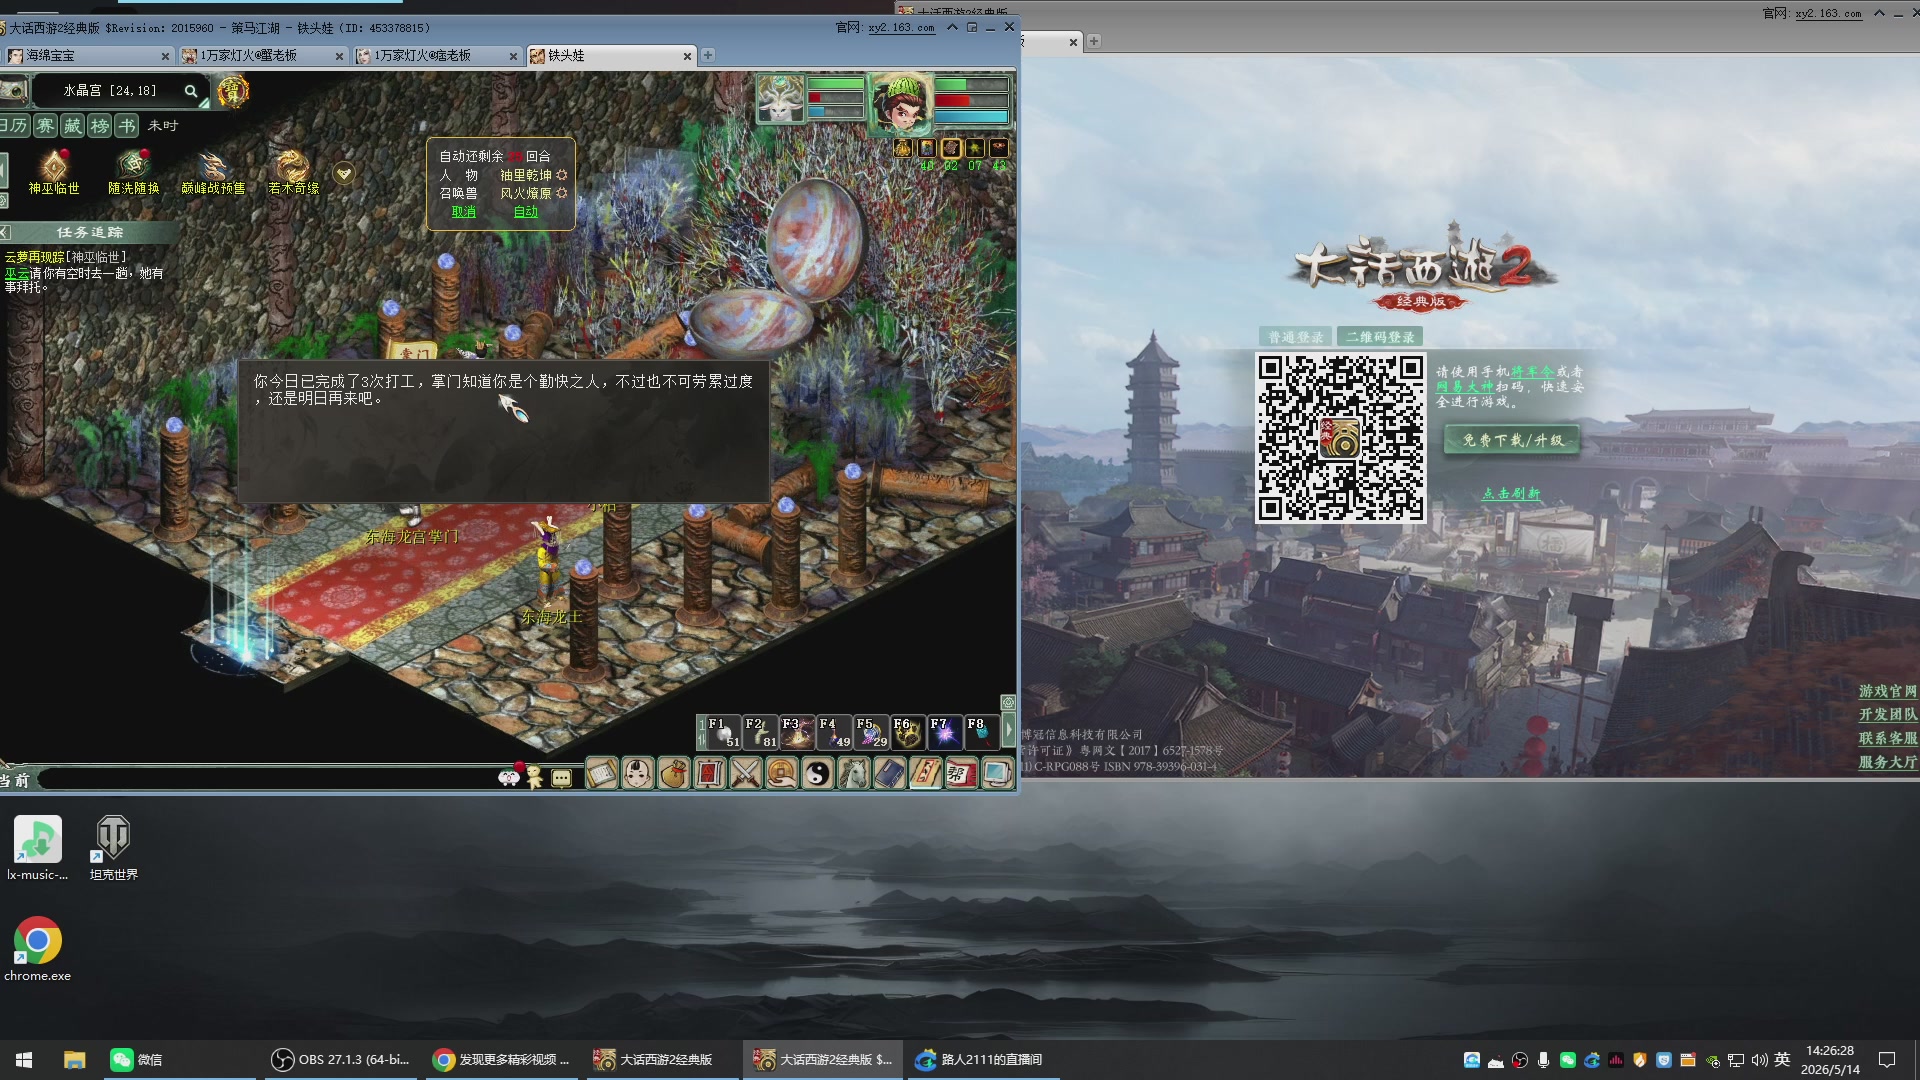Use the F1 hotkey item slot
Screen dimensions: 1920x1080
723,732
